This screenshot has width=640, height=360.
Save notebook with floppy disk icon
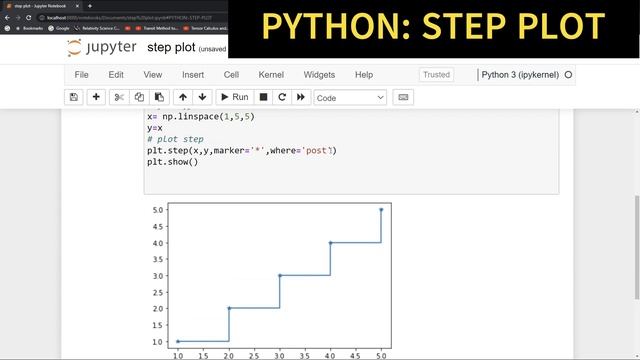tap(74, 97)
